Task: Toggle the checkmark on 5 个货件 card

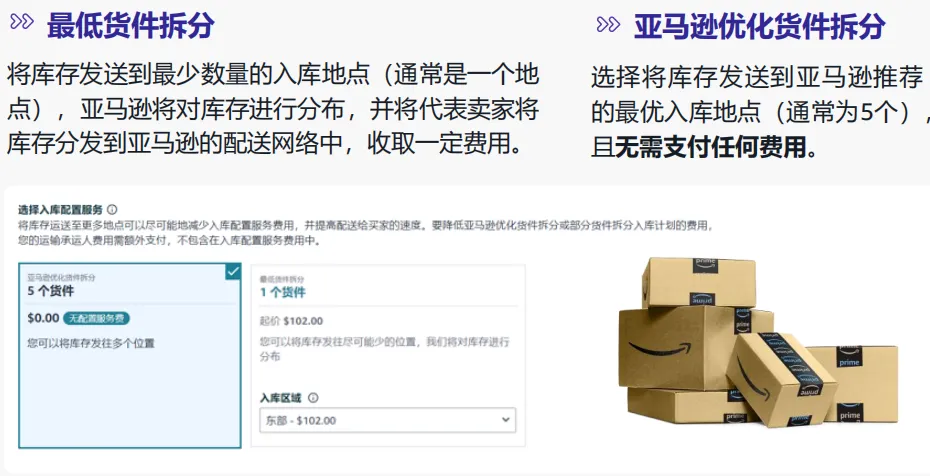Action: [233, 271]
